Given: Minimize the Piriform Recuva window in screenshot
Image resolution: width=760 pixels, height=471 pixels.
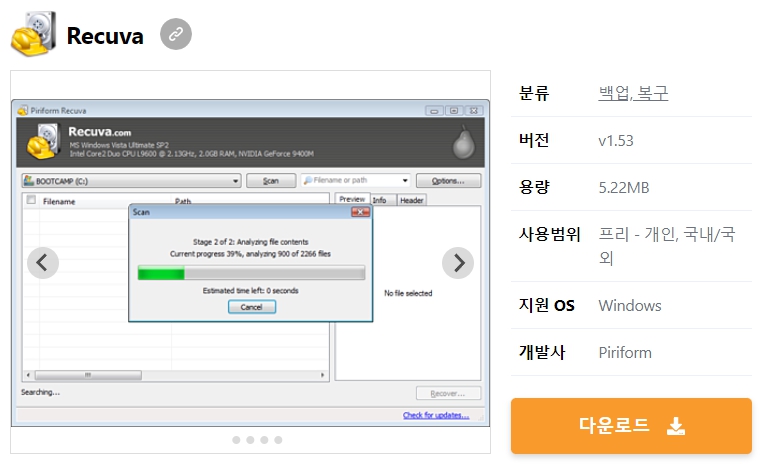Looking at the screenshot, I should (x=434, y=110).
